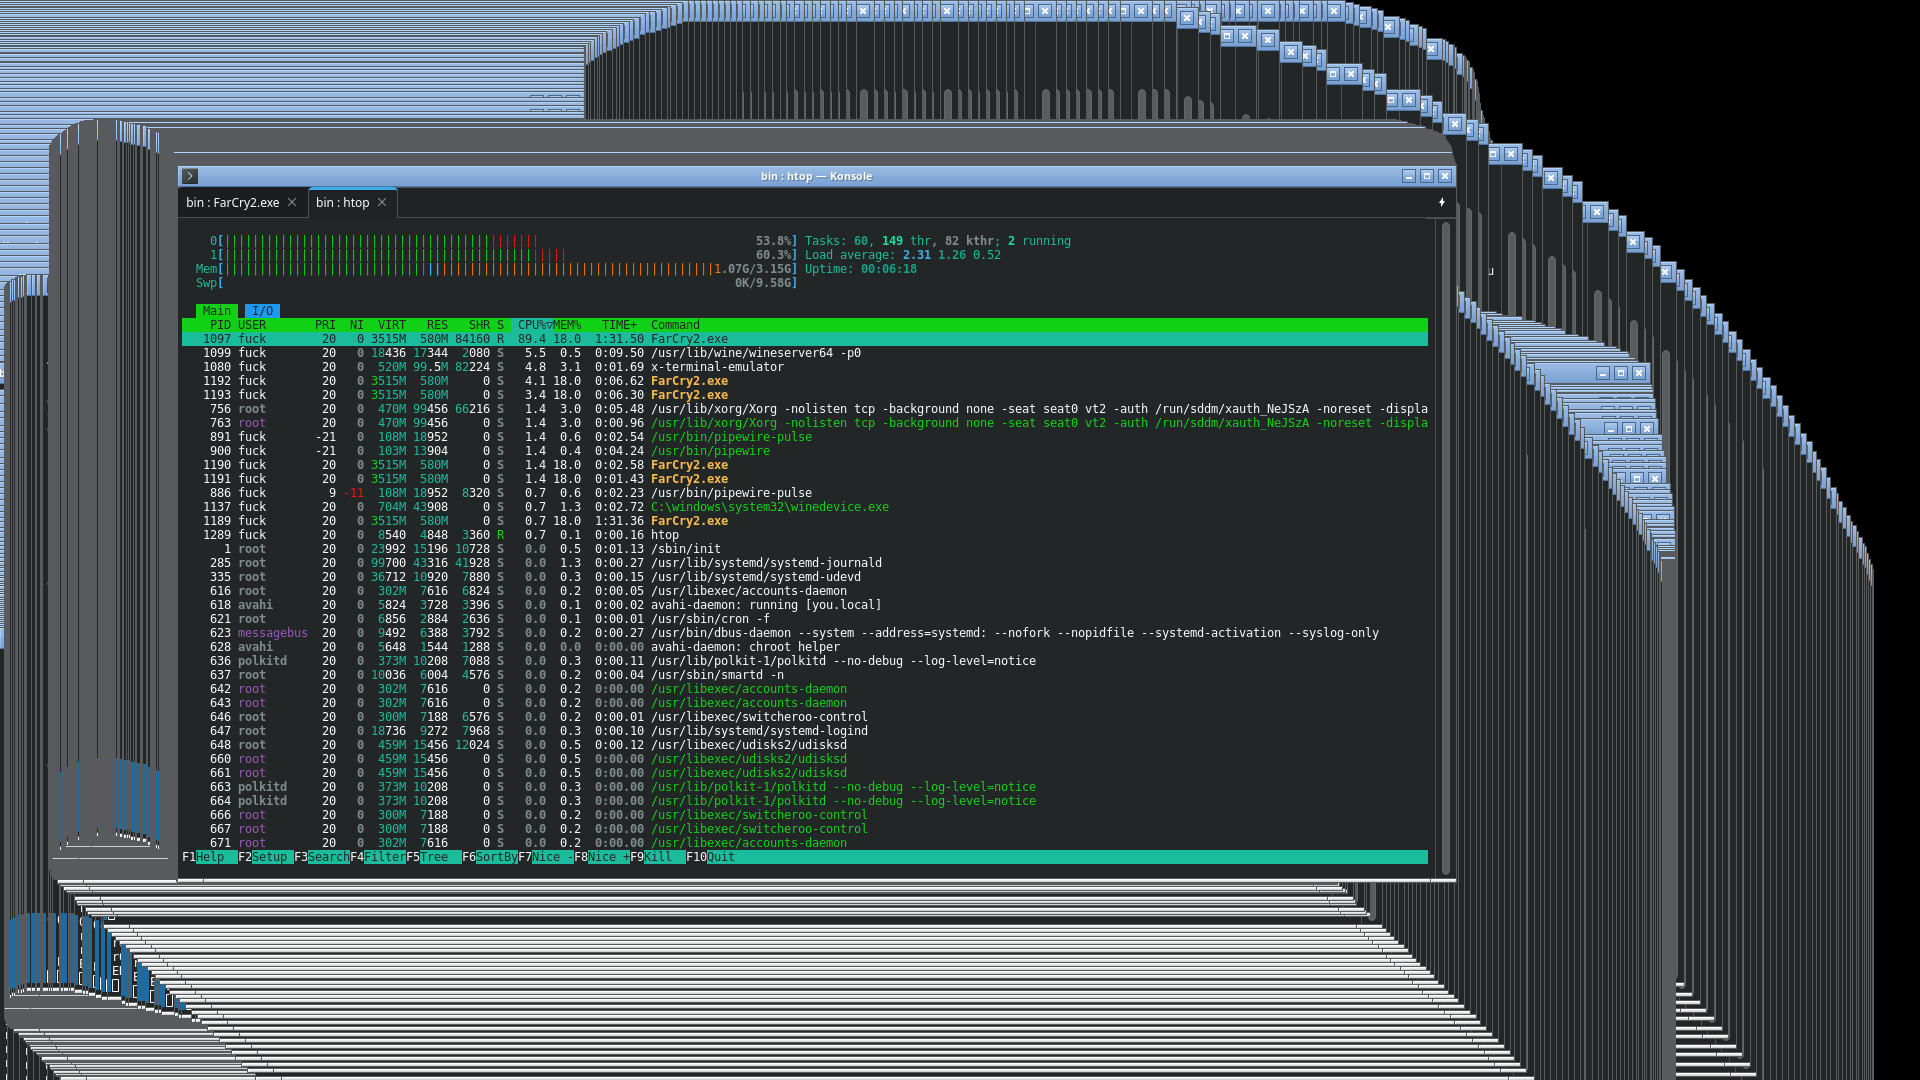1920x1080 pixels.
Task: Click F7 Nice - to lower niceness
Action: coord(546,857)
